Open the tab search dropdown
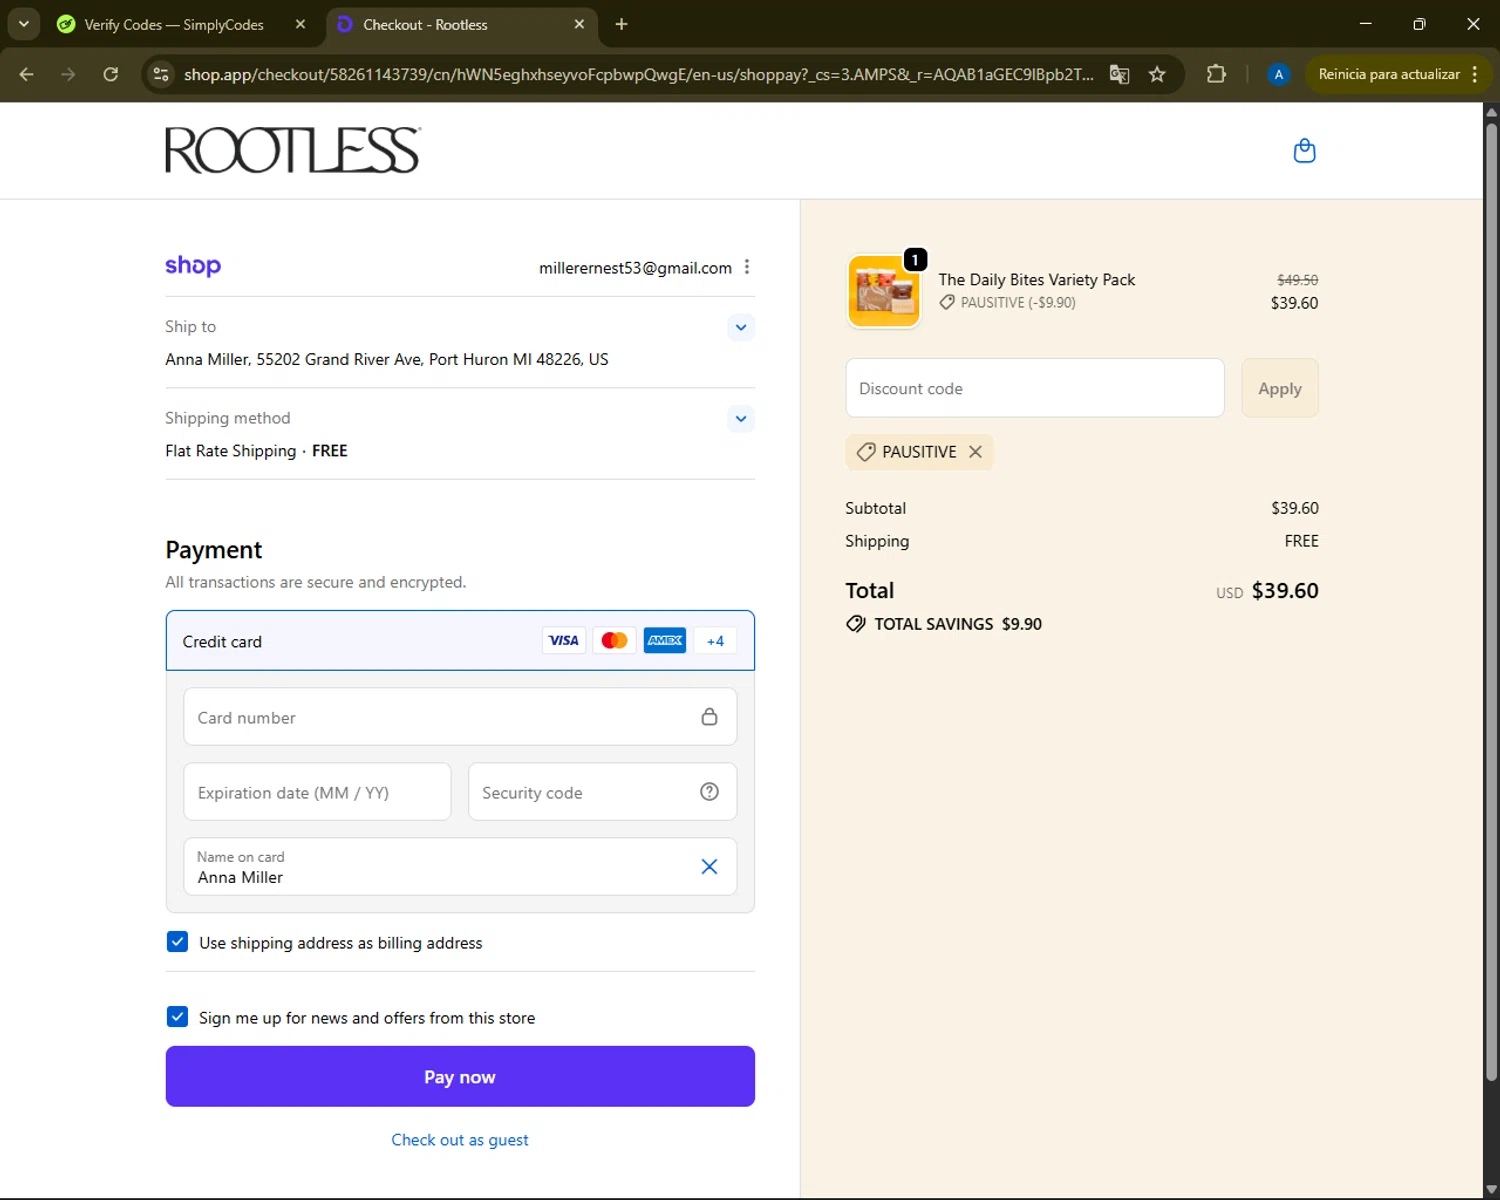The image size is (1500, 1200). (x=23, y=24)
